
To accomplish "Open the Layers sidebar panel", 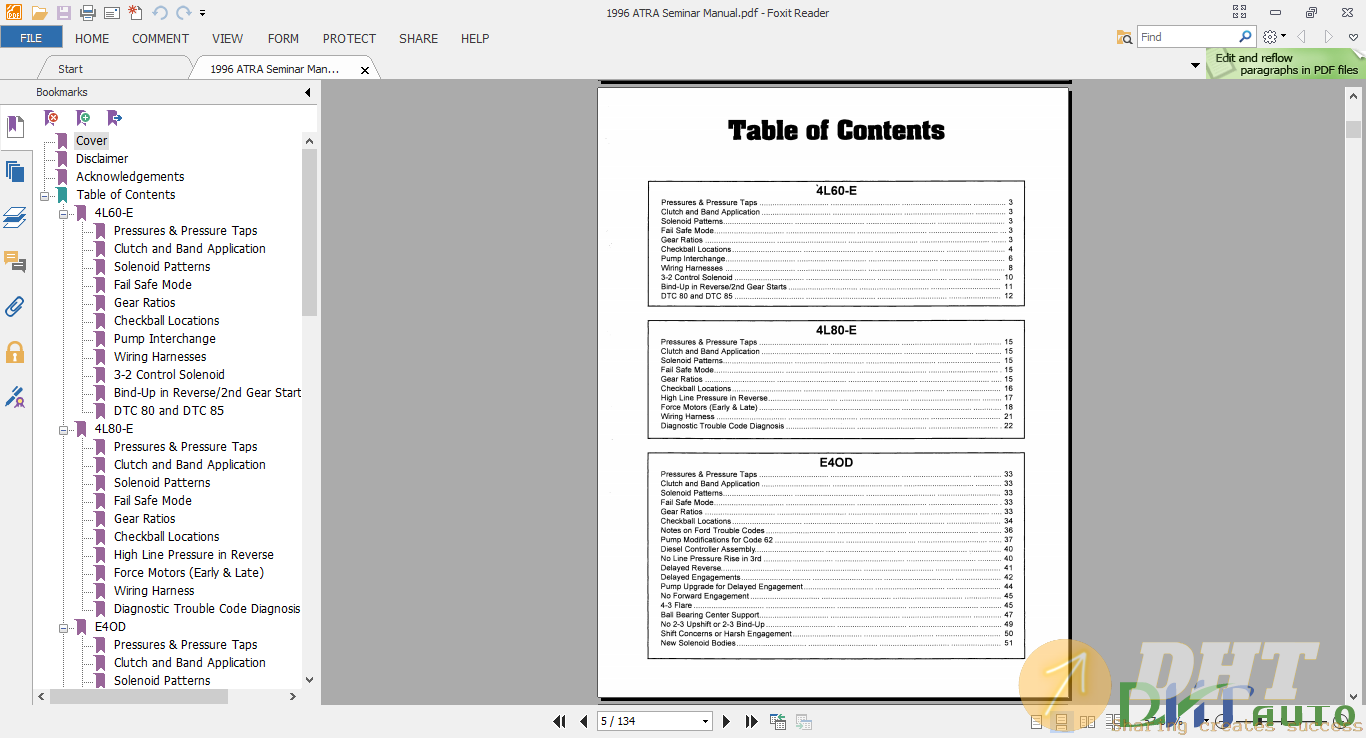I will (15, 217).
